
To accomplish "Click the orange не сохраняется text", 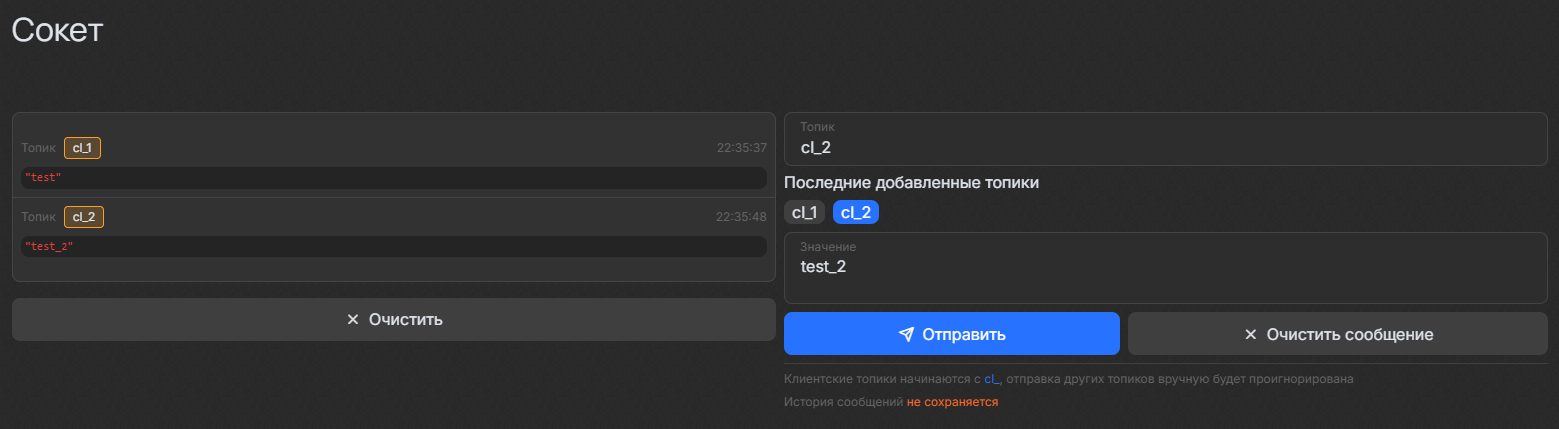I will [952, 402].
